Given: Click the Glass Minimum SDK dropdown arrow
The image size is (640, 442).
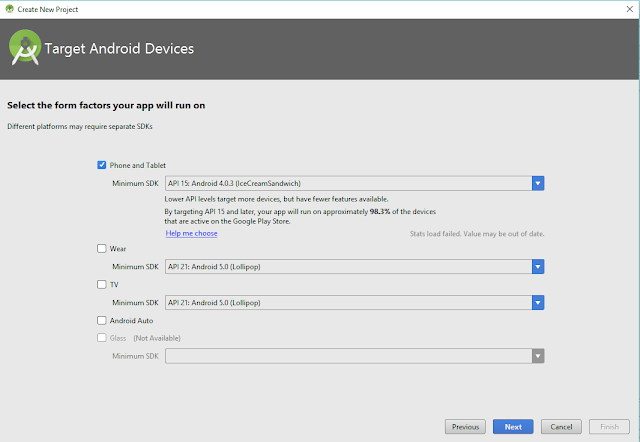Looking at the screenshot, I should pyautogui.click(x=538, y=355).
